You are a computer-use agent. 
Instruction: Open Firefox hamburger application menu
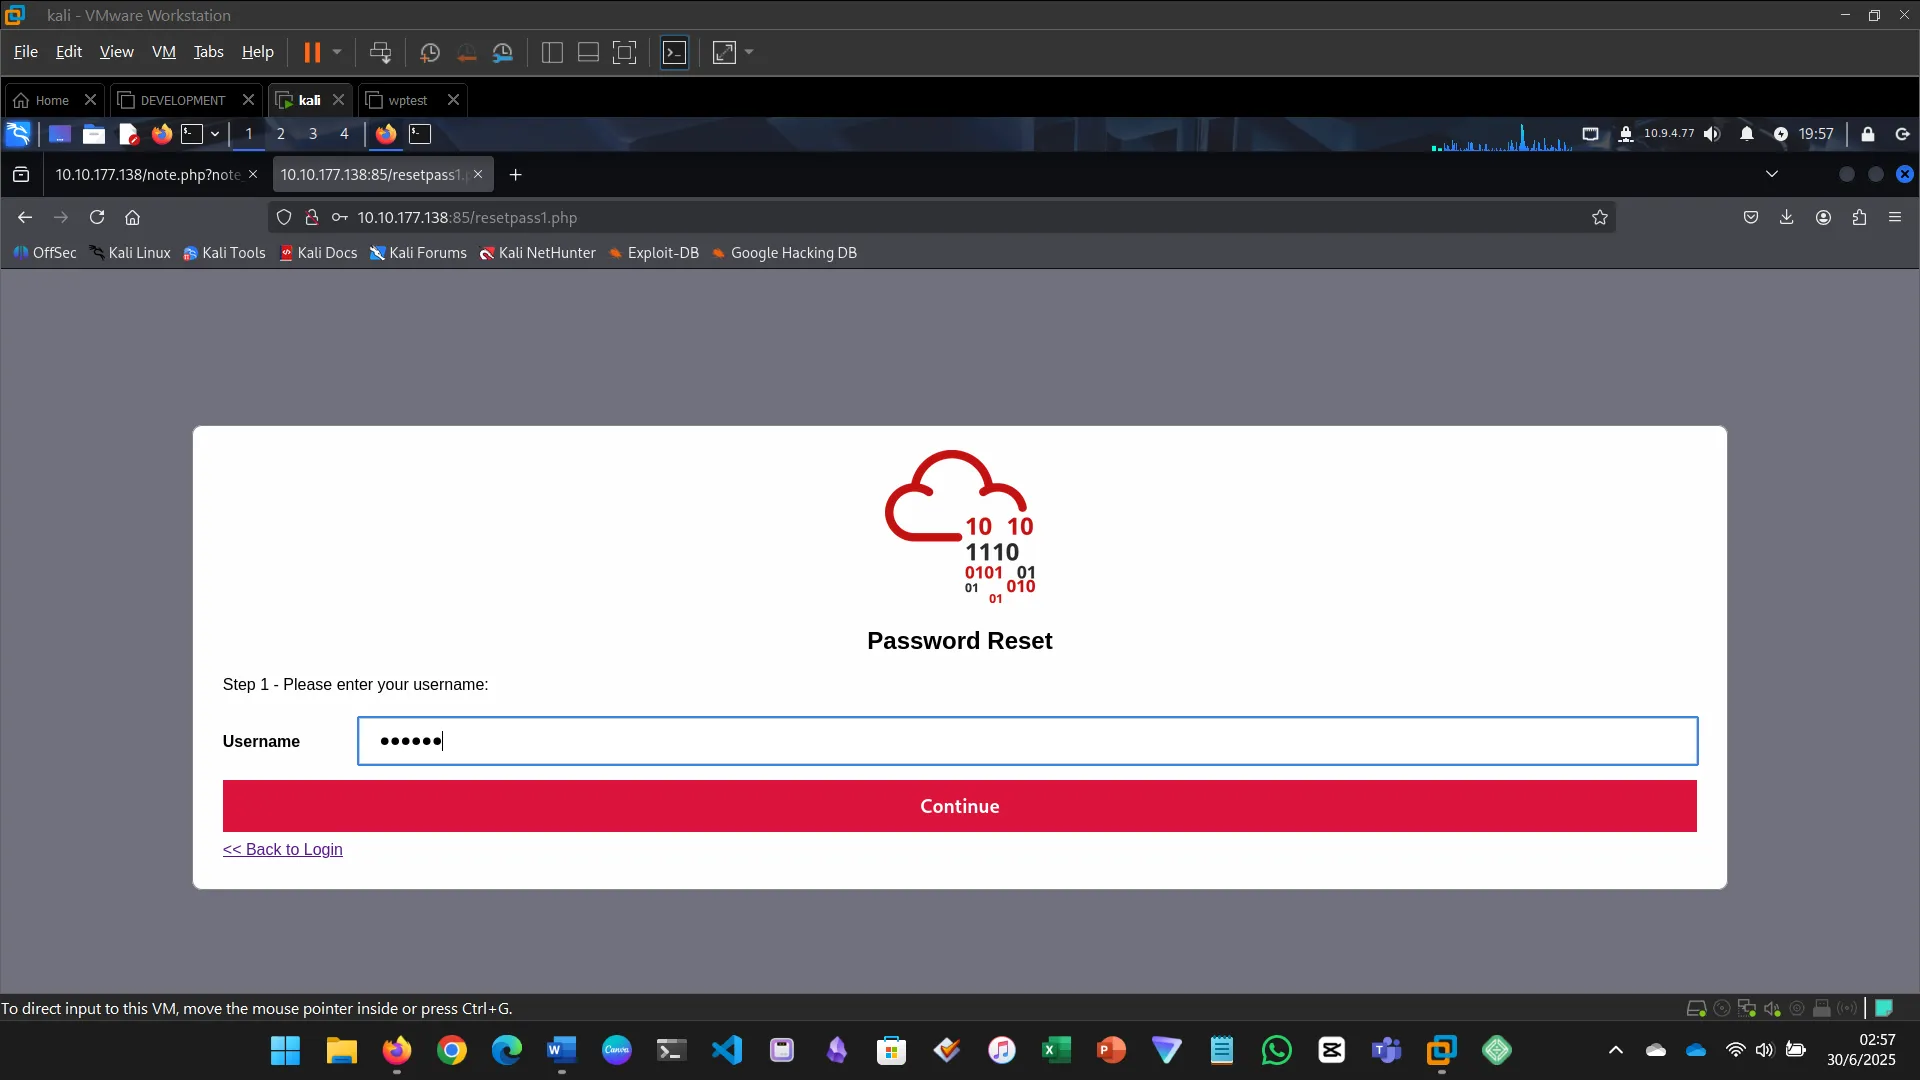1895,217
